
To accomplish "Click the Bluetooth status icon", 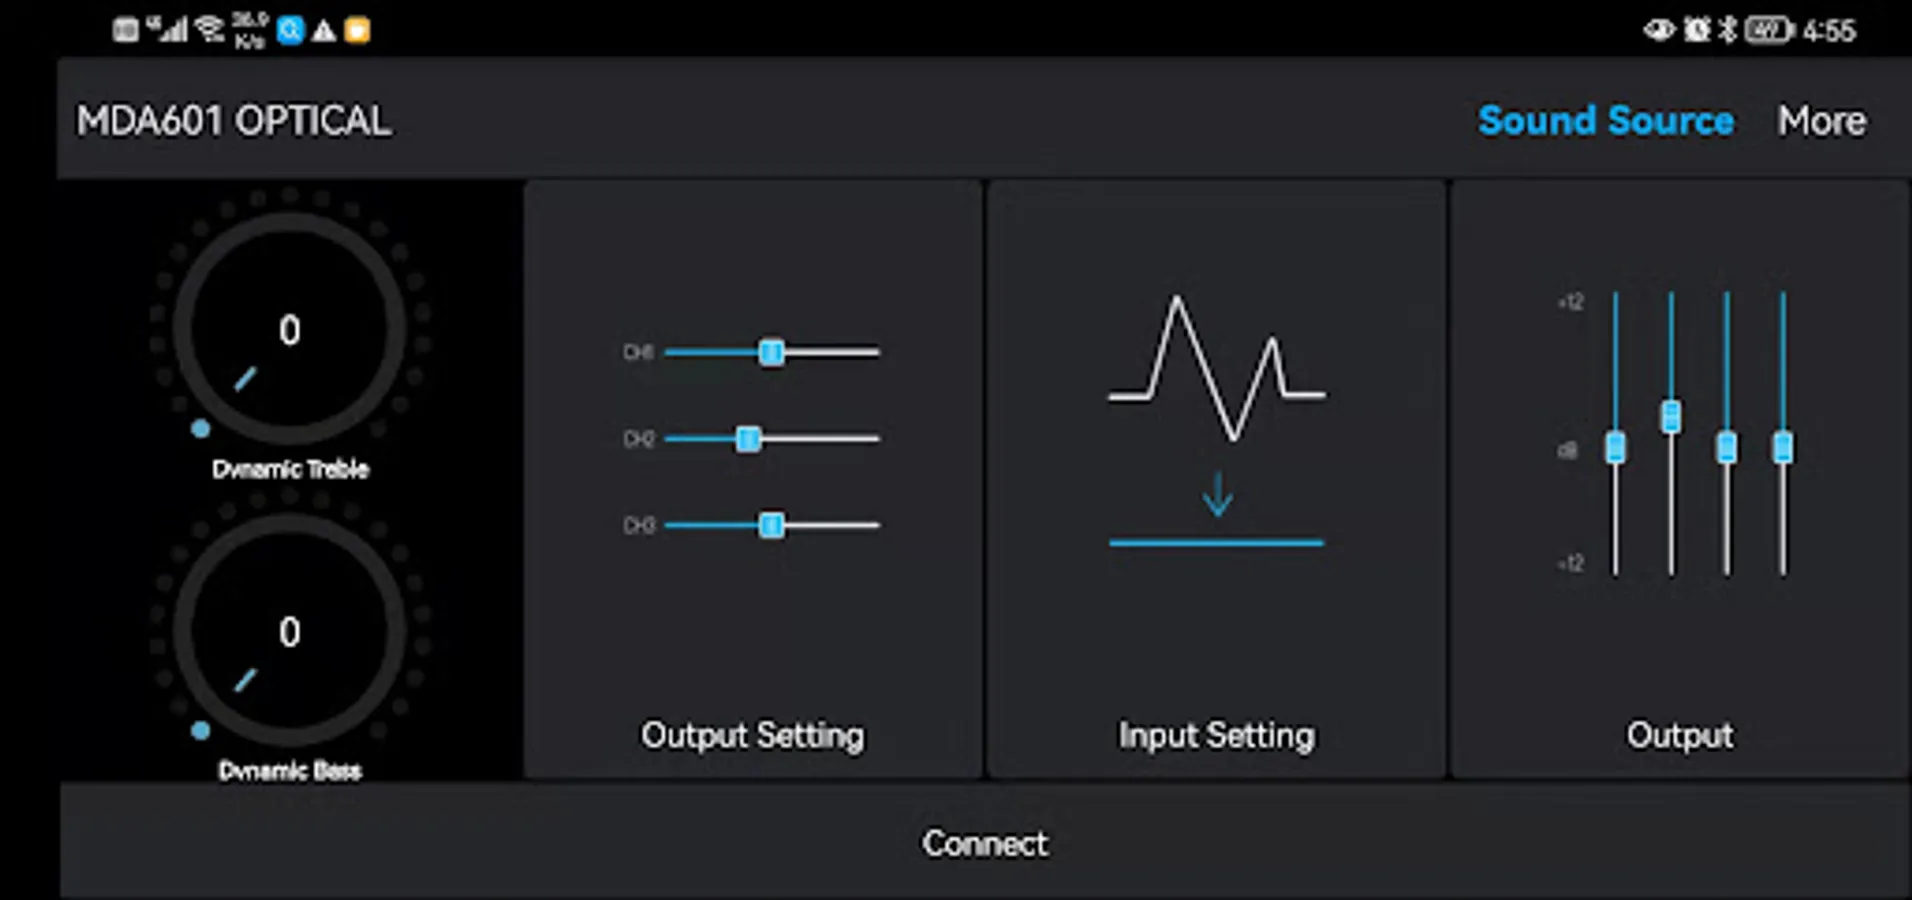I will pos(1727,30).
